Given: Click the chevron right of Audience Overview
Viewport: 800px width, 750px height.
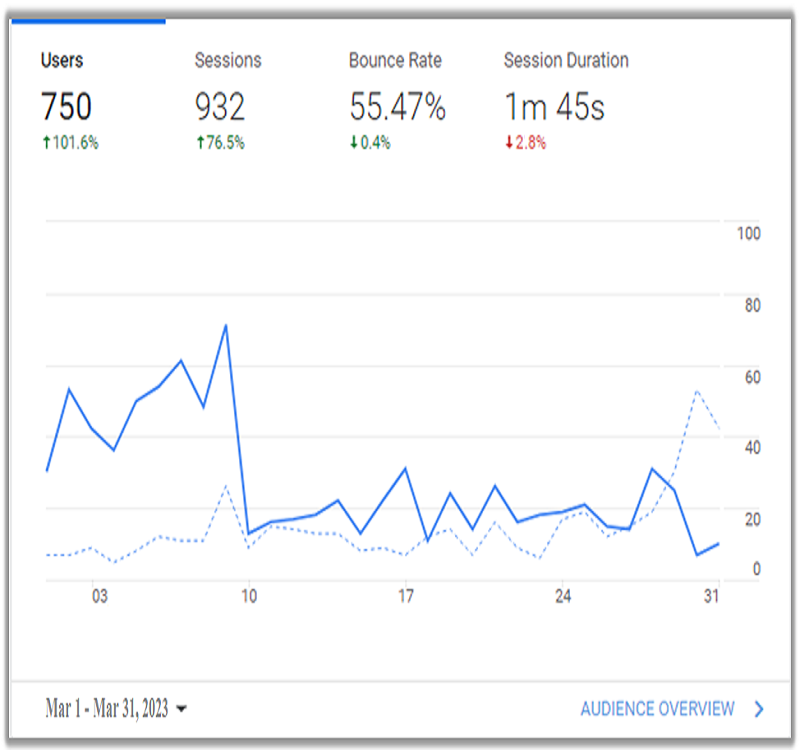Looking at the screenshot, I should (x=759, y=709).
